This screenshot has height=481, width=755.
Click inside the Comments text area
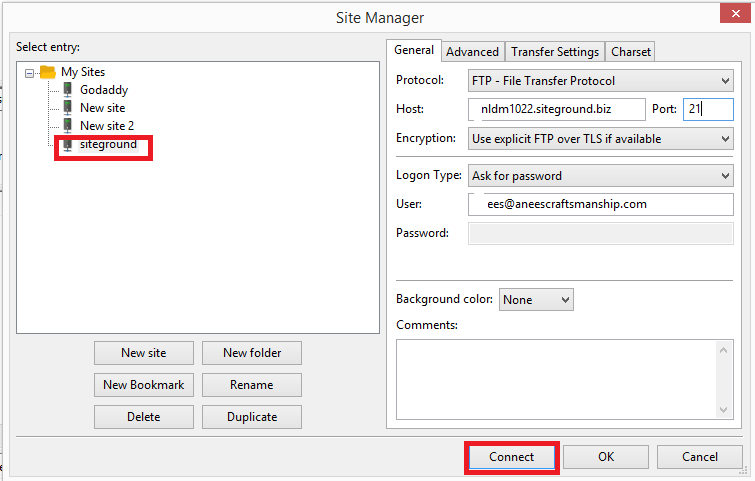click(x=556, y=379)
